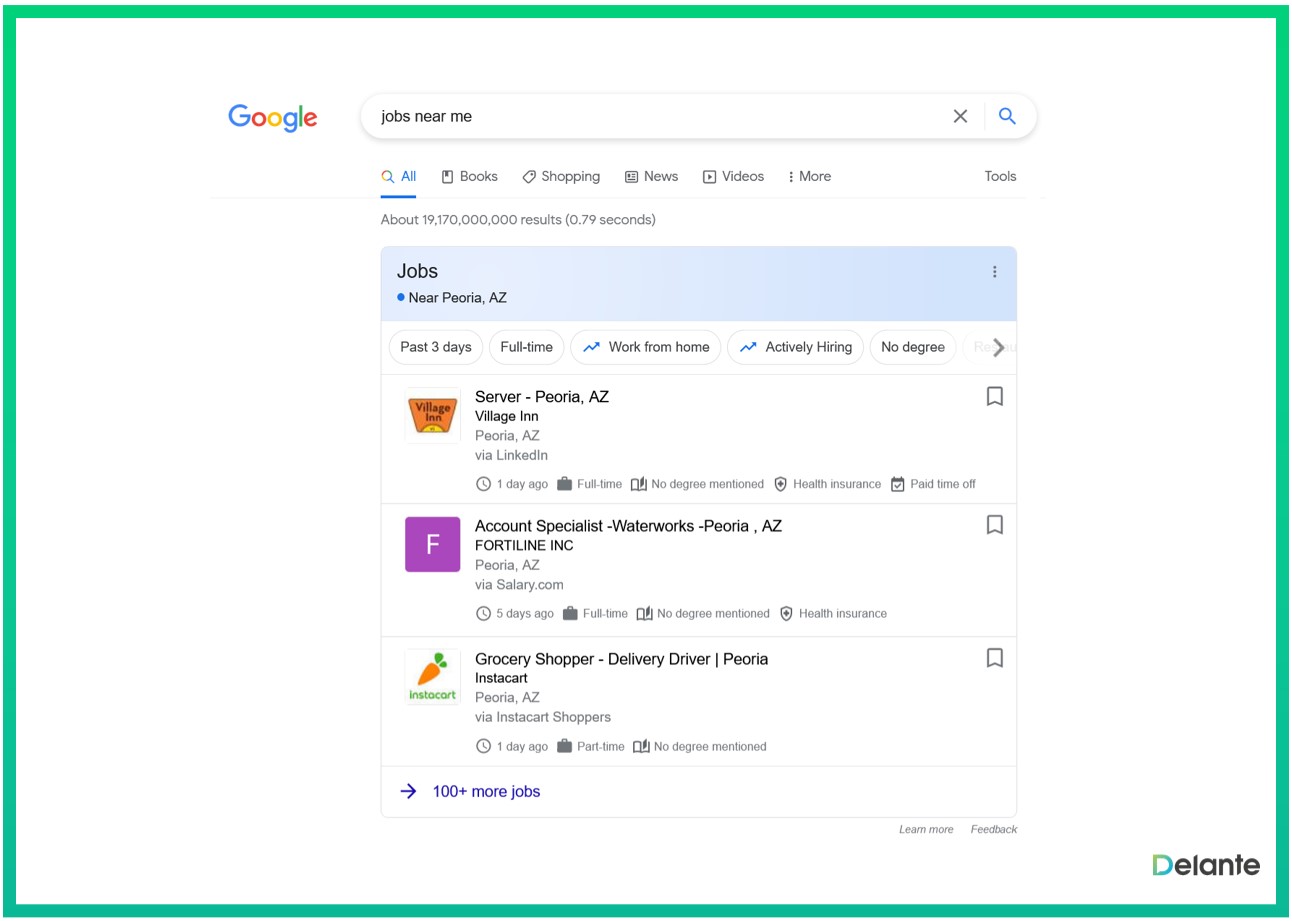Screen dimensions: 1292x921
Task: Click the briefcase icon beside 'Part-time'
Action: click(564, 746)
